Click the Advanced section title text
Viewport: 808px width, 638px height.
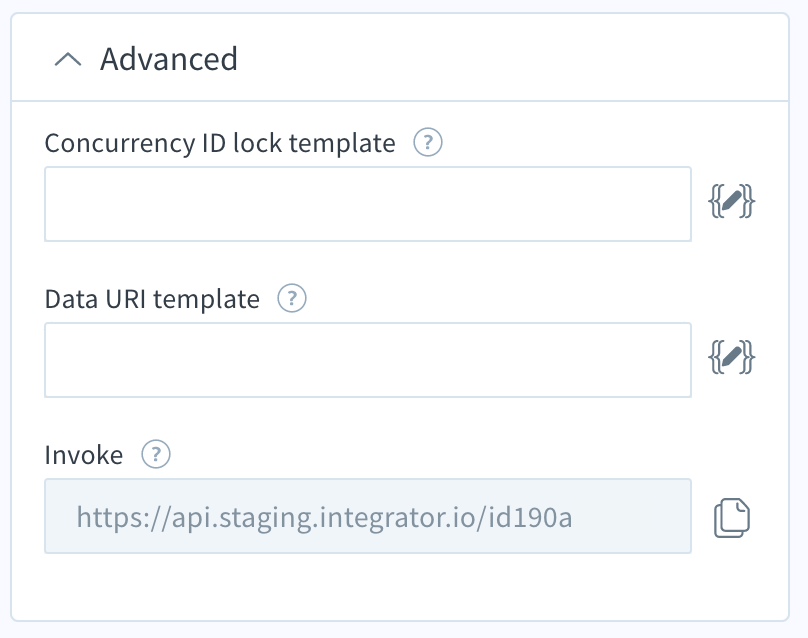click(x=169, y=59)
